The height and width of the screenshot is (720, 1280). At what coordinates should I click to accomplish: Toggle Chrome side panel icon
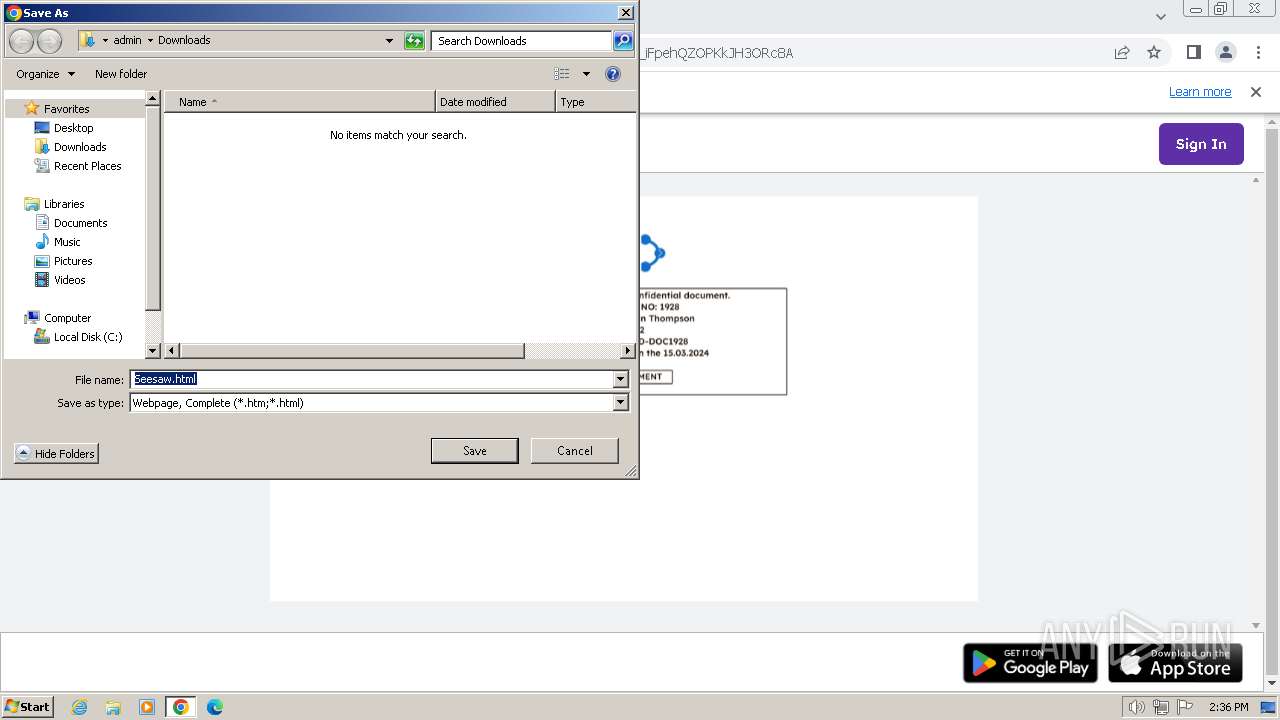tap(1193, 52)
